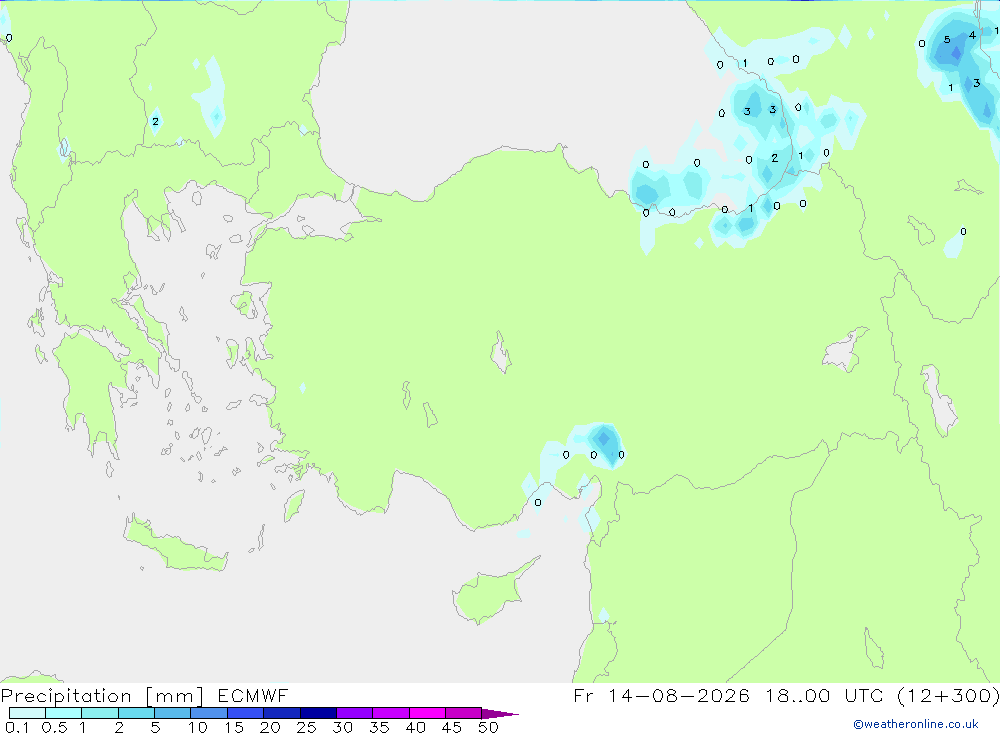1000x733 pixels.
Task: Click the lone '2' value over the Balkans
Action: click(155, 121)
